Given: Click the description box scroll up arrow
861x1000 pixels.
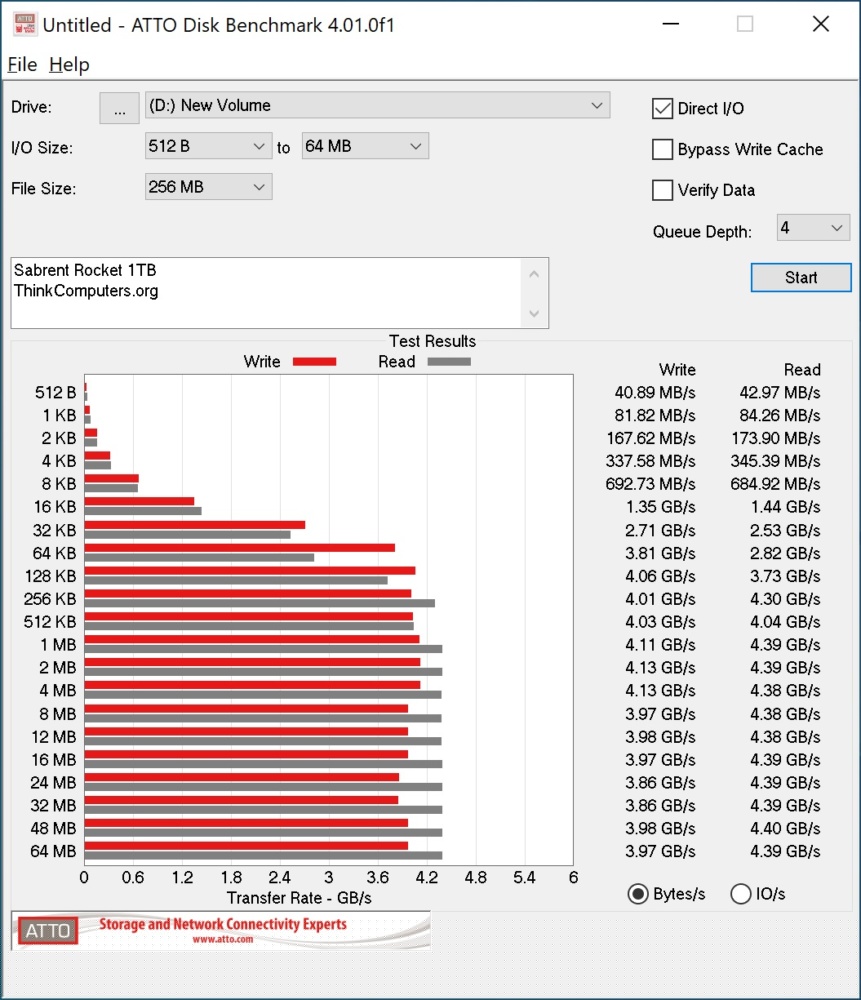Looking at the screenshot, I should [534, 274].
